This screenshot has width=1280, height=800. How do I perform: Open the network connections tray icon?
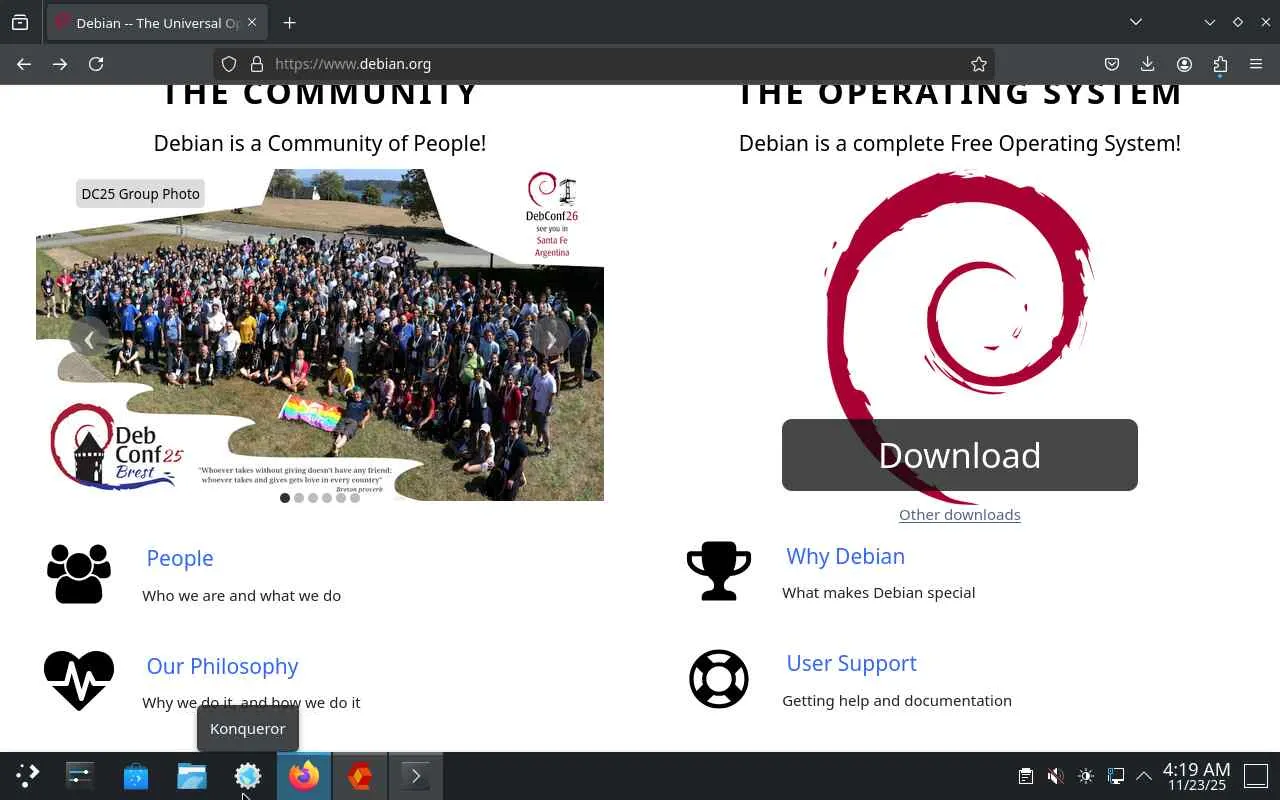pos(1115,776)
